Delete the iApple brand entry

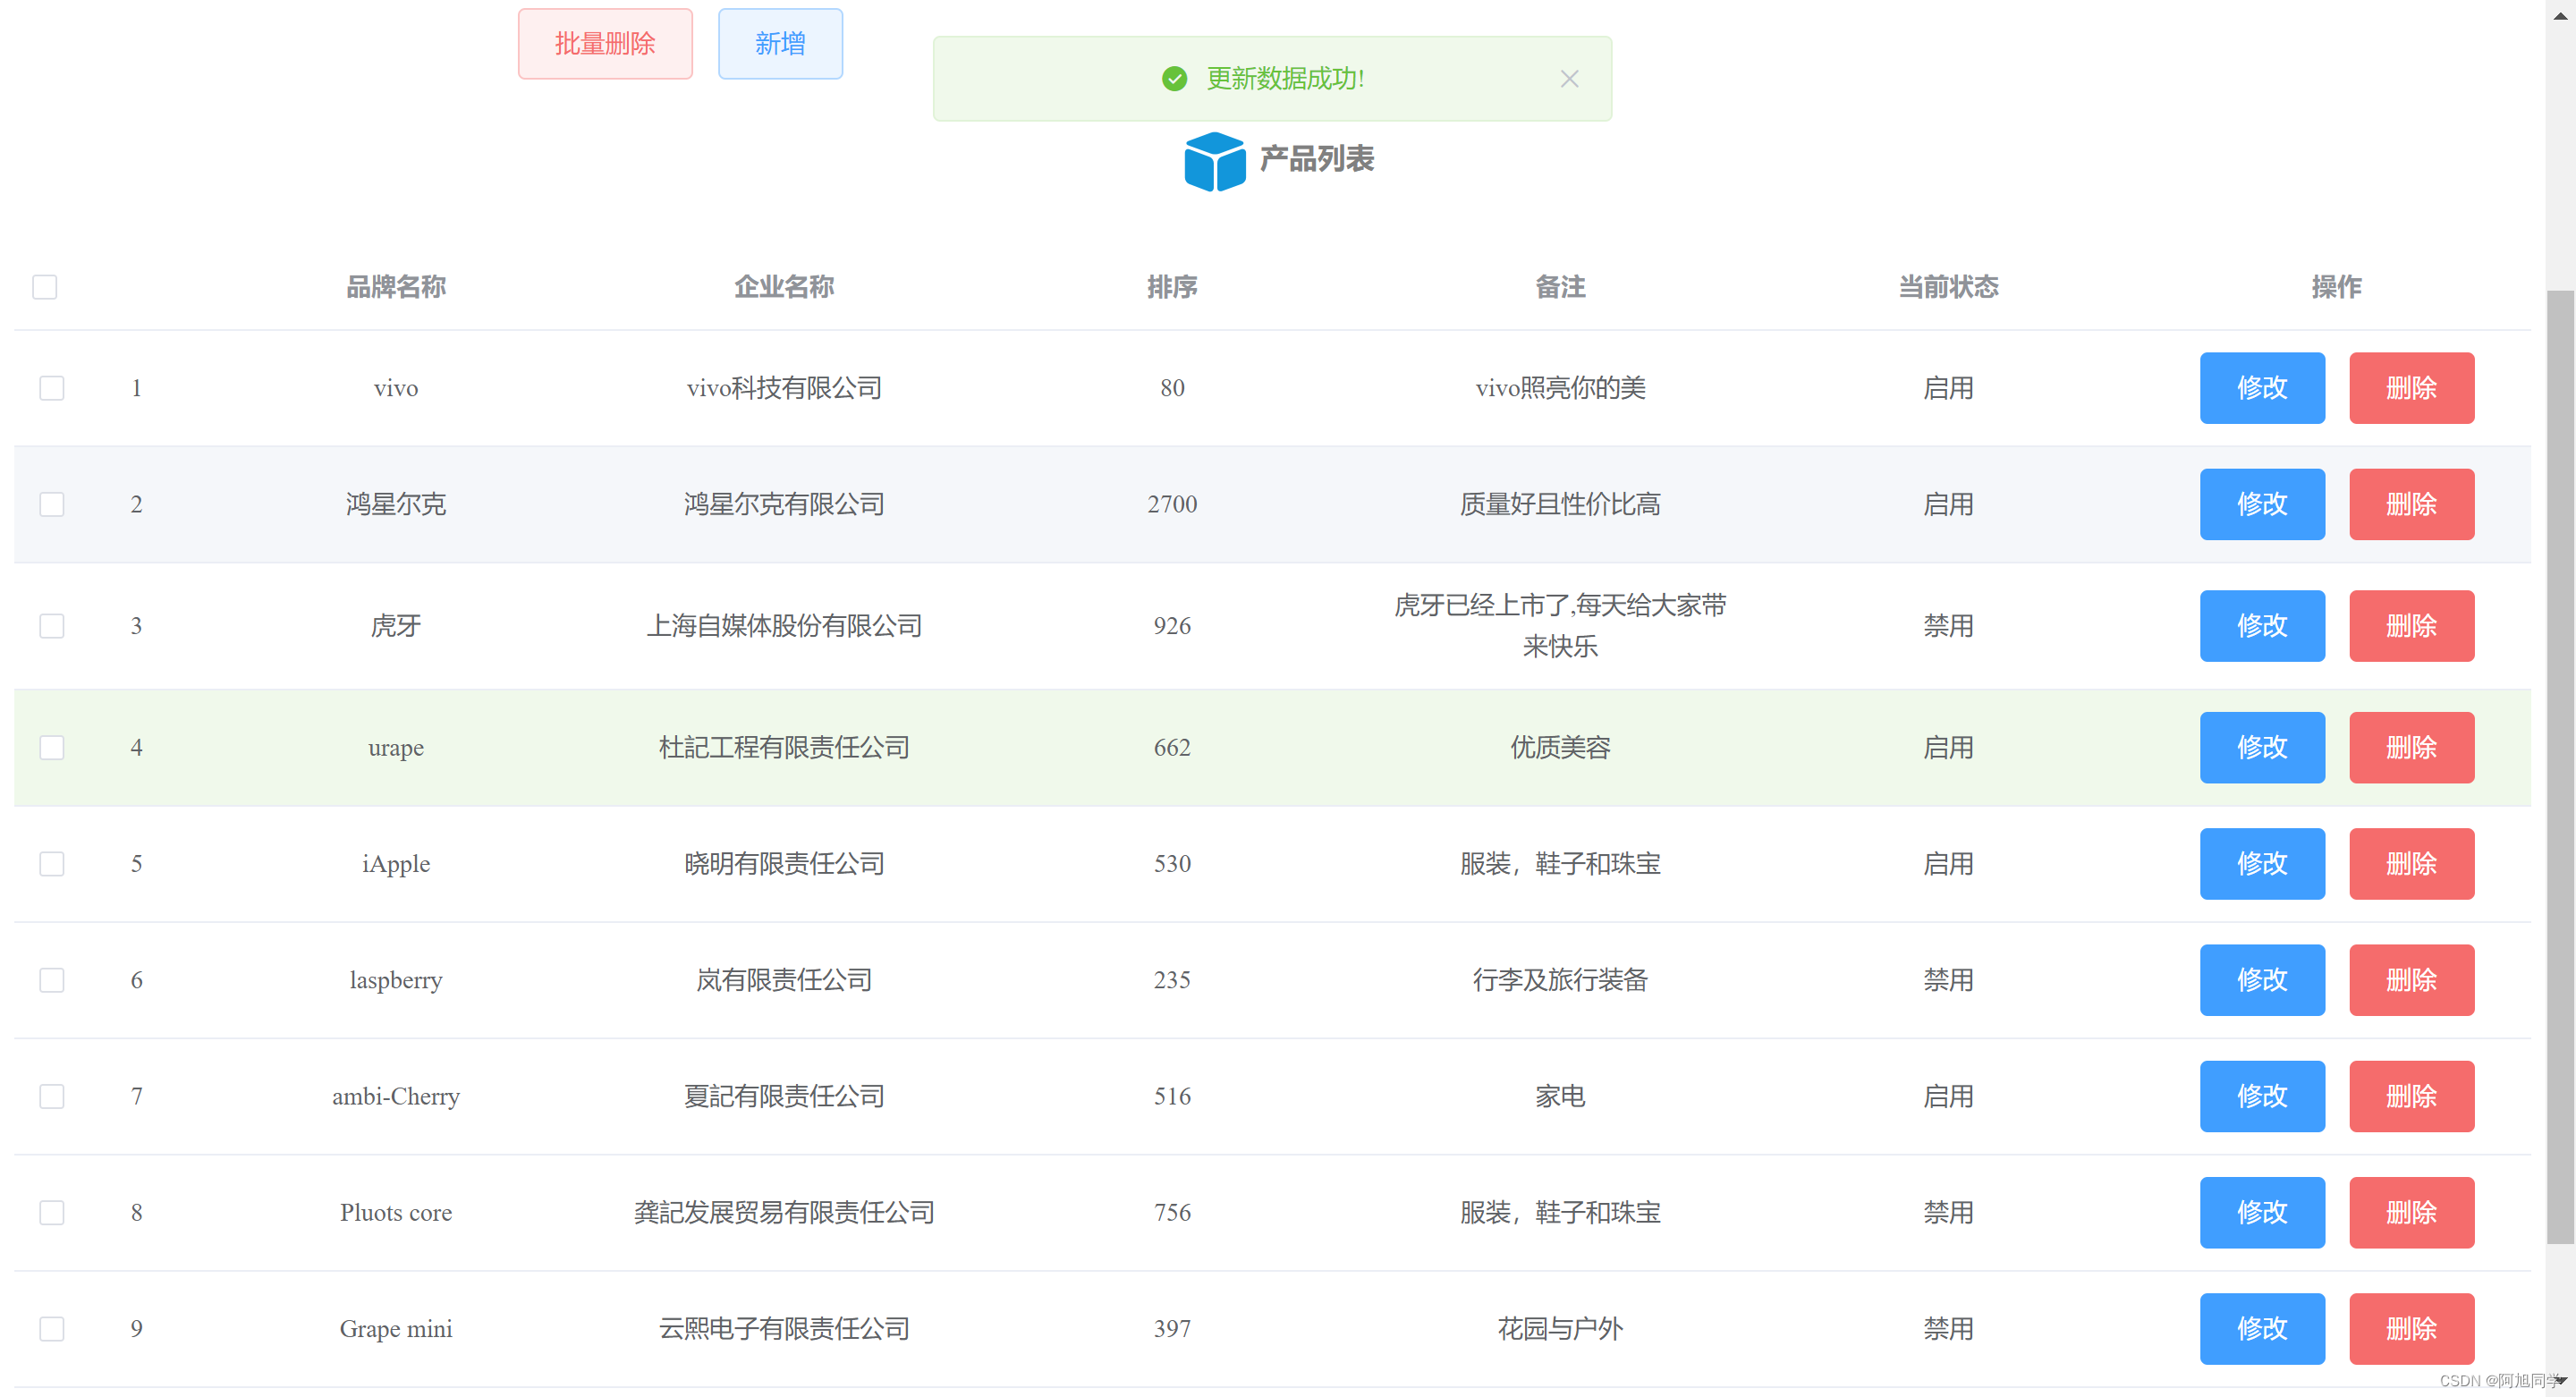pyautogui.click(x=2411, y=864)
